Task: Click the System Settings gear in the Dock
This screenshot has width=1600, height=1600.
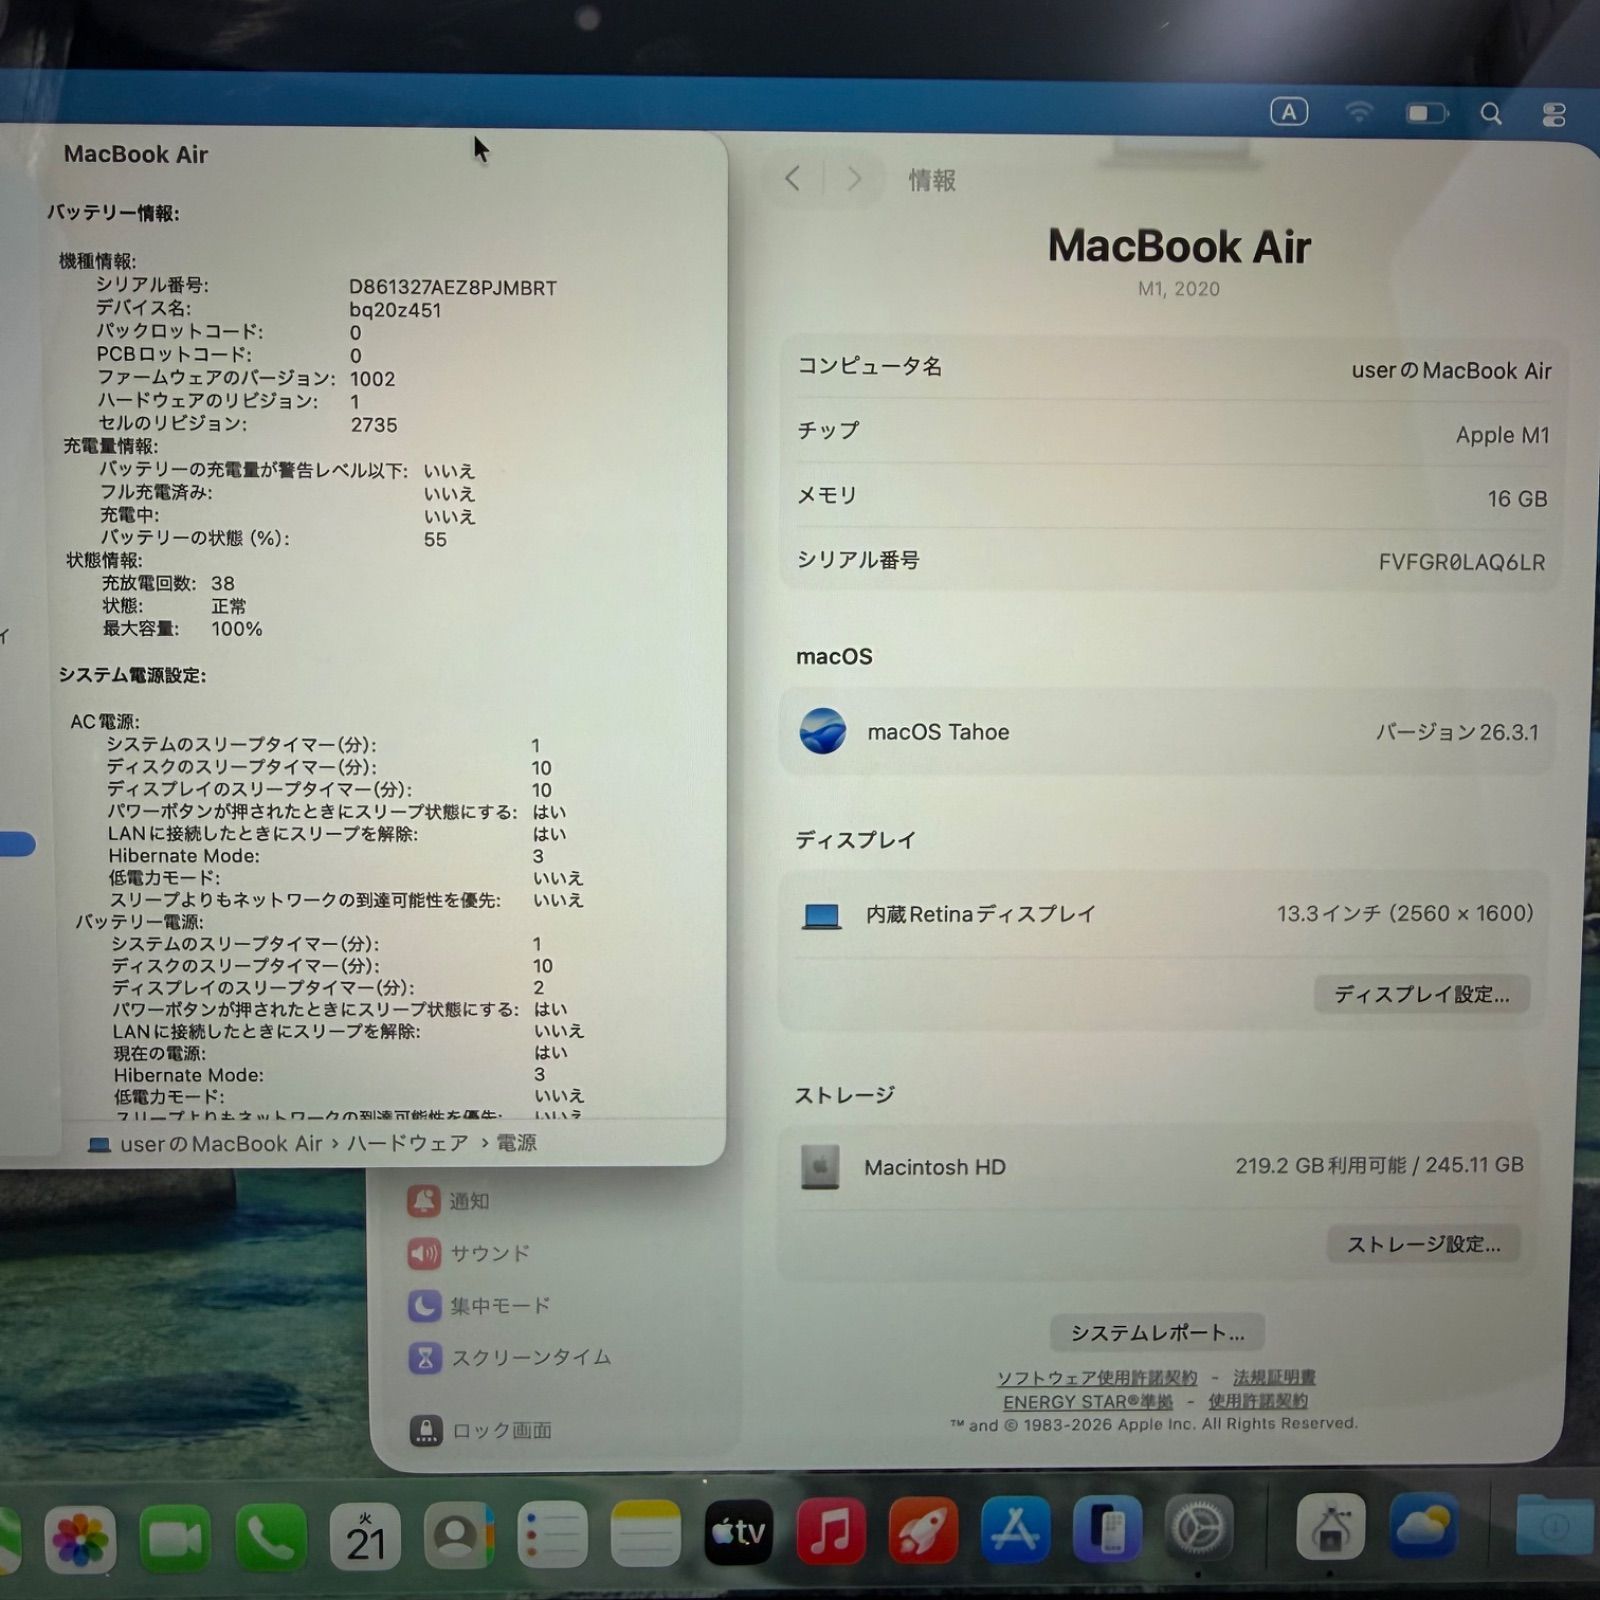Action: (1199, 1527)
